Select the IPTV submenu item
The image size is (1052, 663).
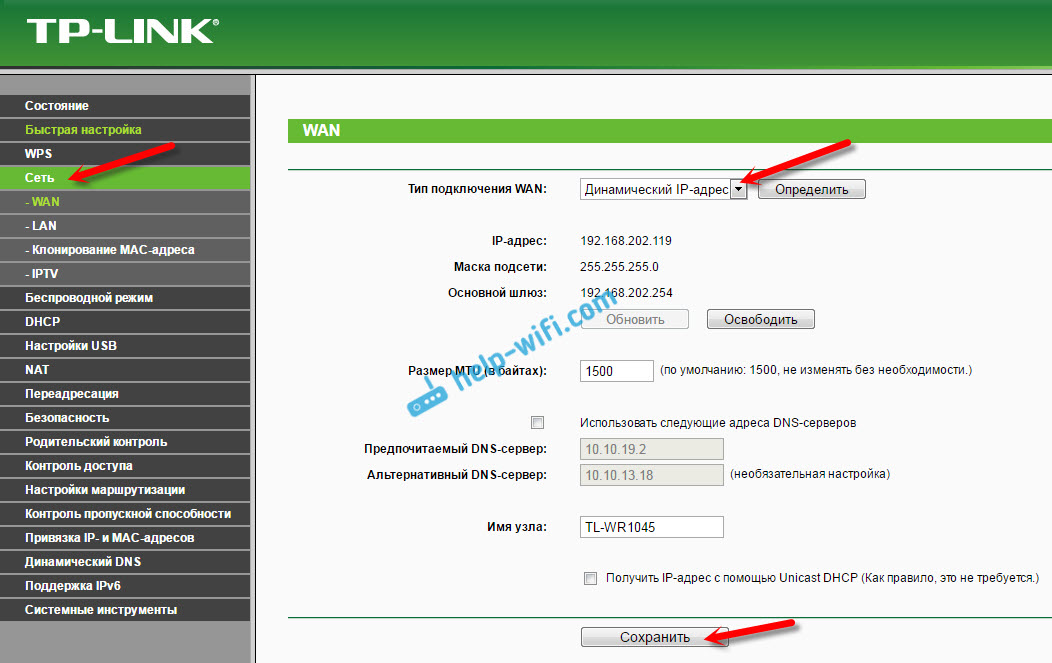click(x=45, y=274)
